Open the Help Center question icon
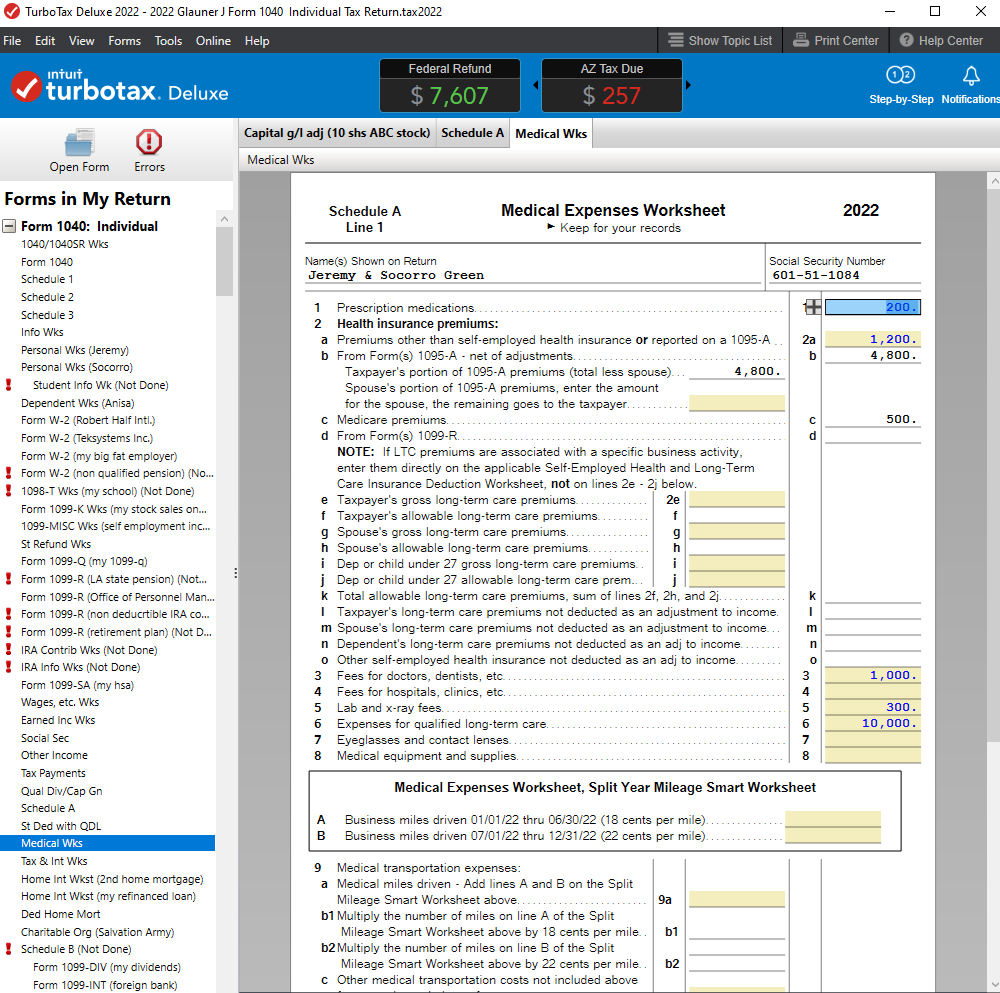Viewport: 1000px width, 993px height. tap(906, 40)
